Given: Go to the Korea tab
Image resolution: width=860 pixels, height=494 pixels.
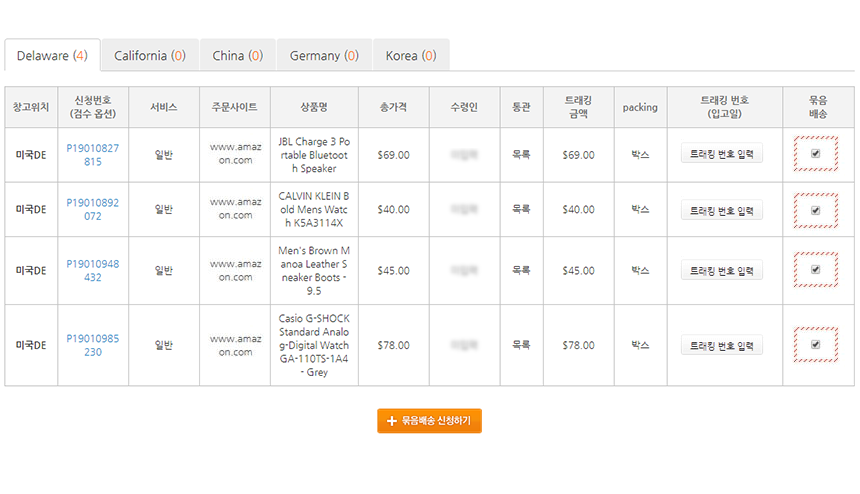Looking at the screenshot, I should (x=410, y=56).
